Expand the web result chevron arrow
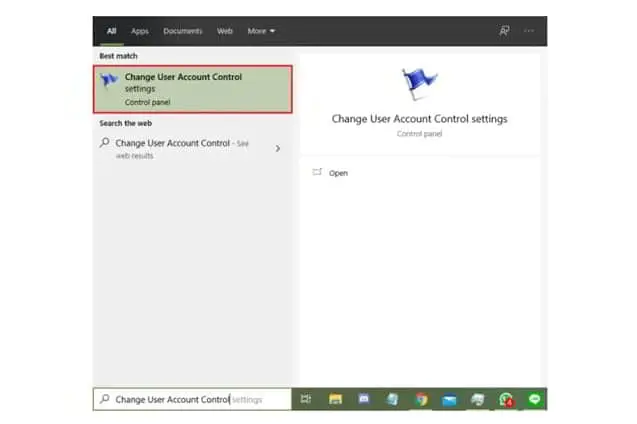Image resolution: width=637 pixels, height=424 pixels. (x=277, y=149)
